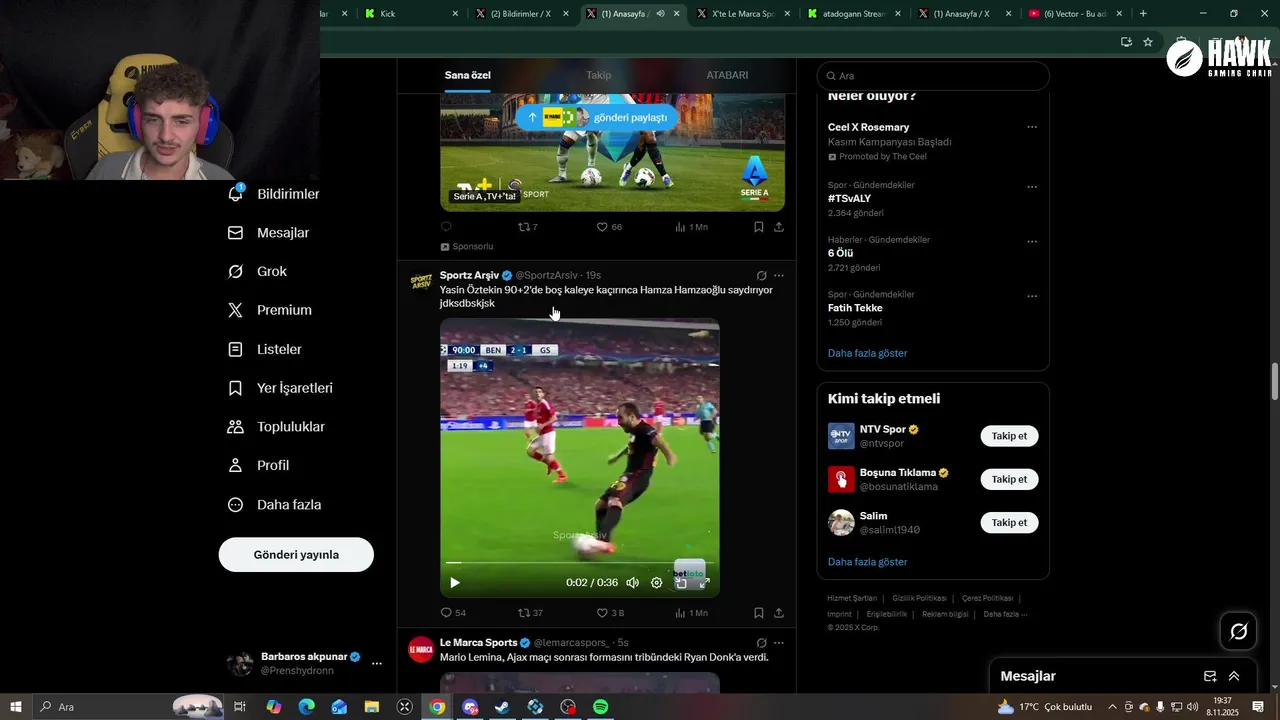Open options for #TSvALY trend
Viewport: 1280px width, 720px height.
(1032, 187)
